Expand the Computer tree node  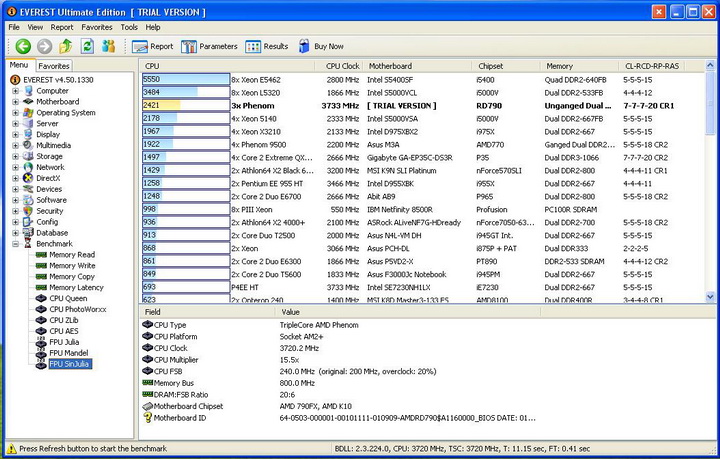click(x=15, y=91)
